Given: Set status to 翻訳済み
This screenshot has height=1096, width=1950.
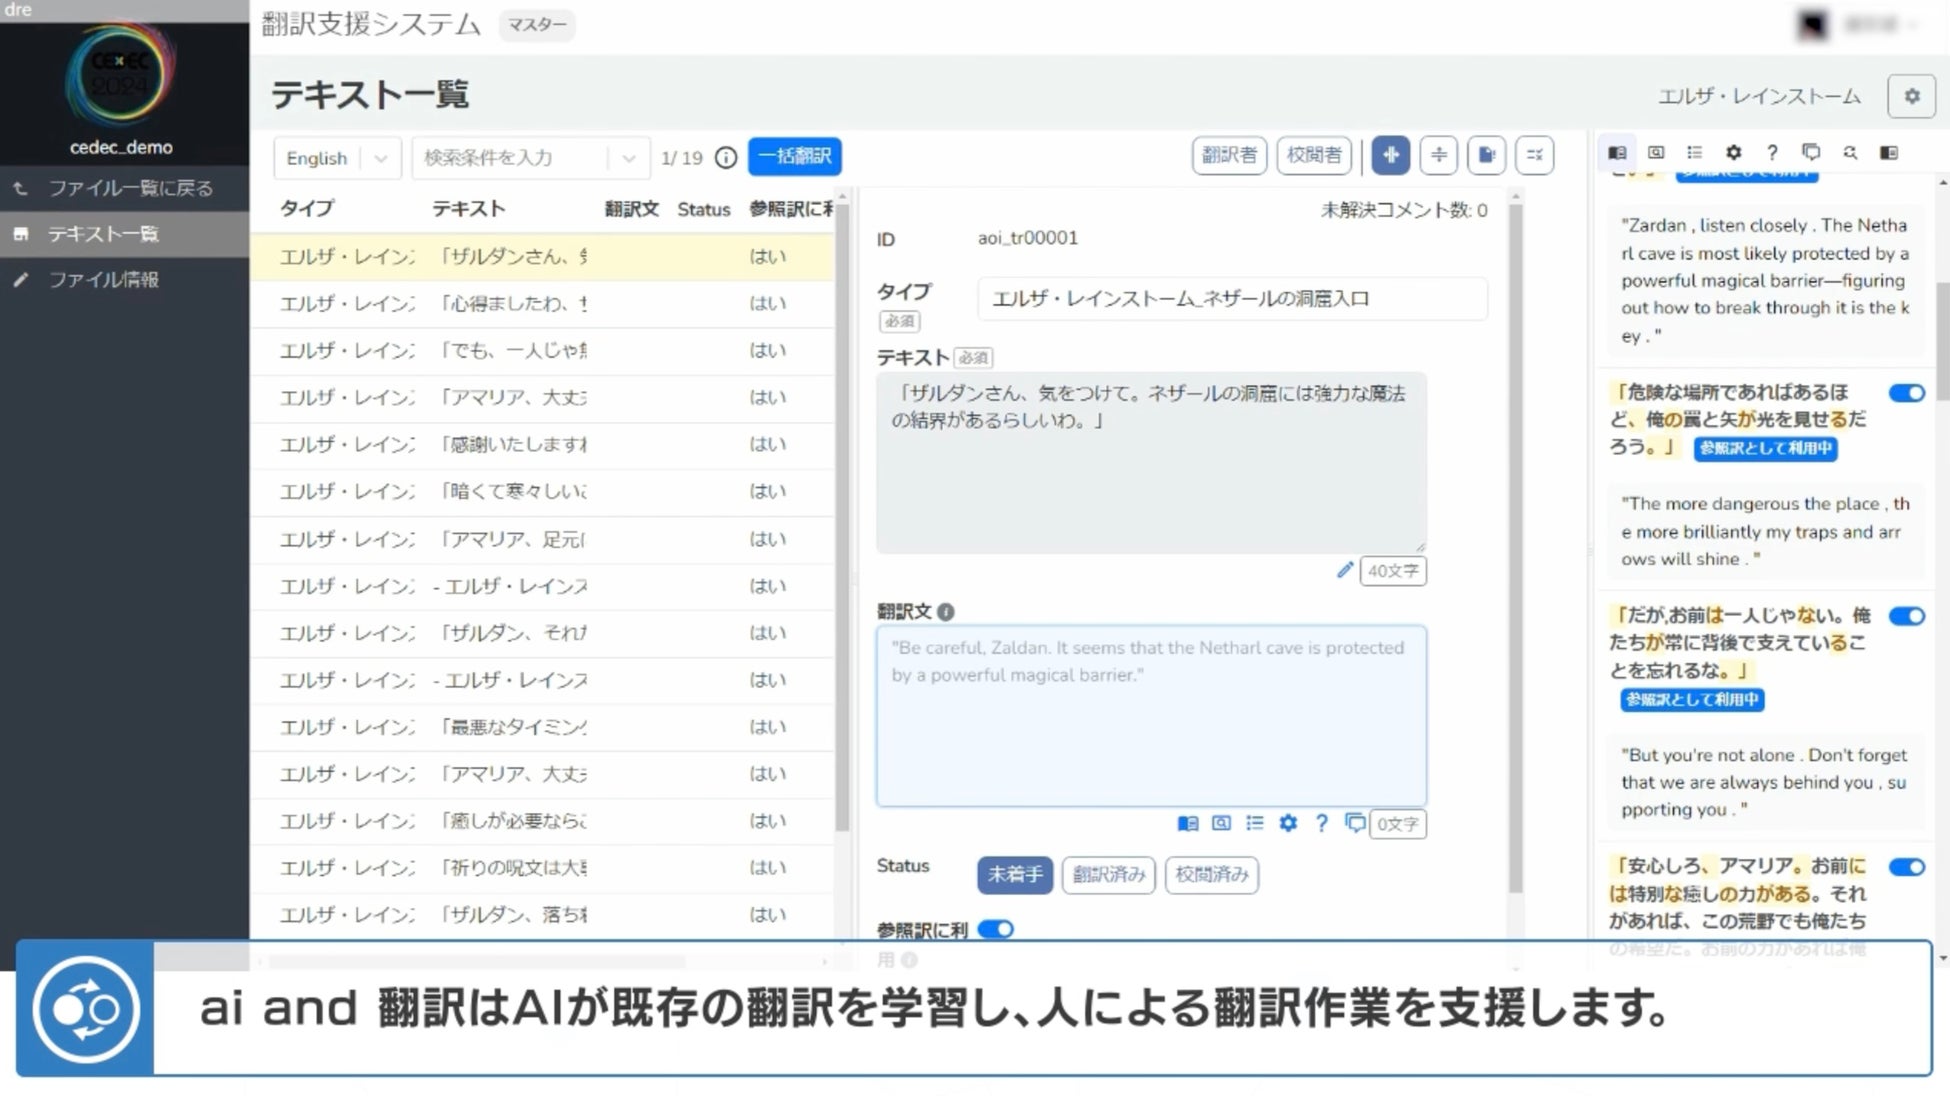Looking at the screenshot, I should pos(1108,874).
